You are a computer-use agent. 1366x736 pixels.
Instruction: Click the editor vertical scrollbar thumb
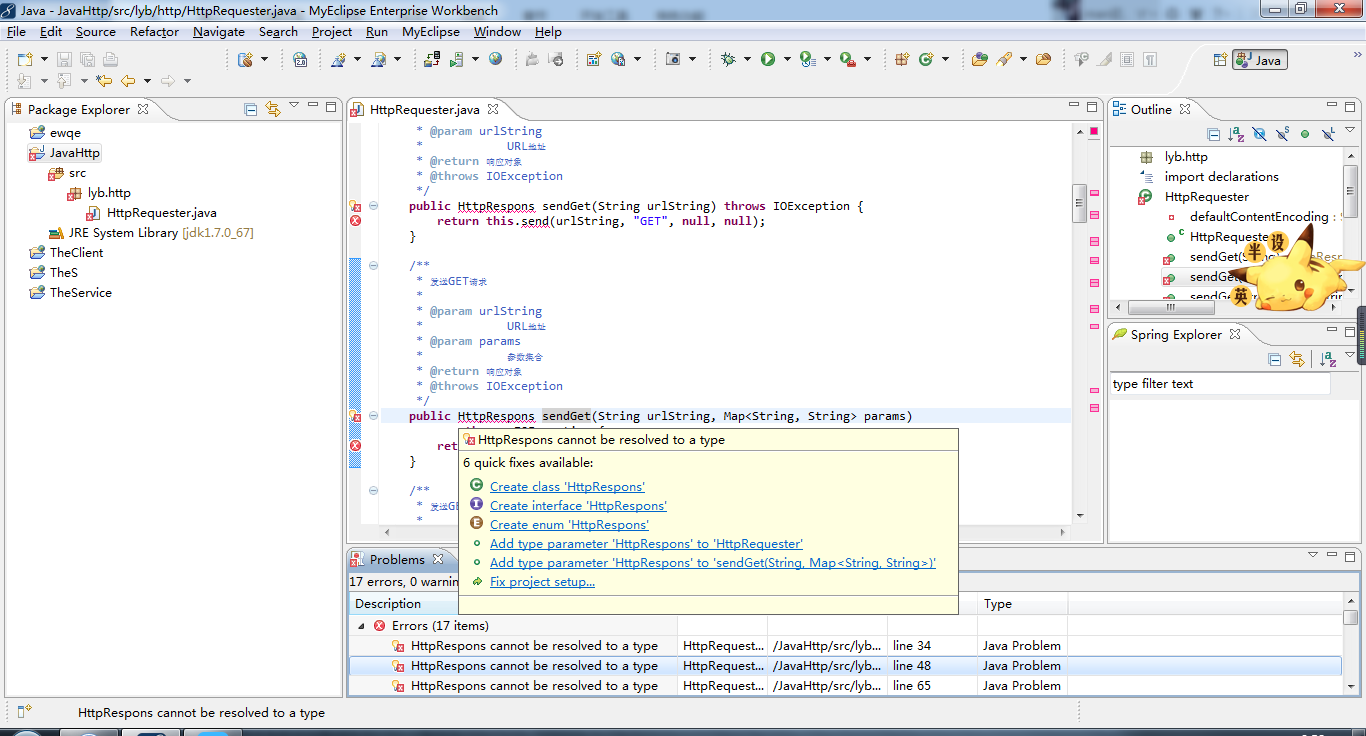coord(1079,203)
